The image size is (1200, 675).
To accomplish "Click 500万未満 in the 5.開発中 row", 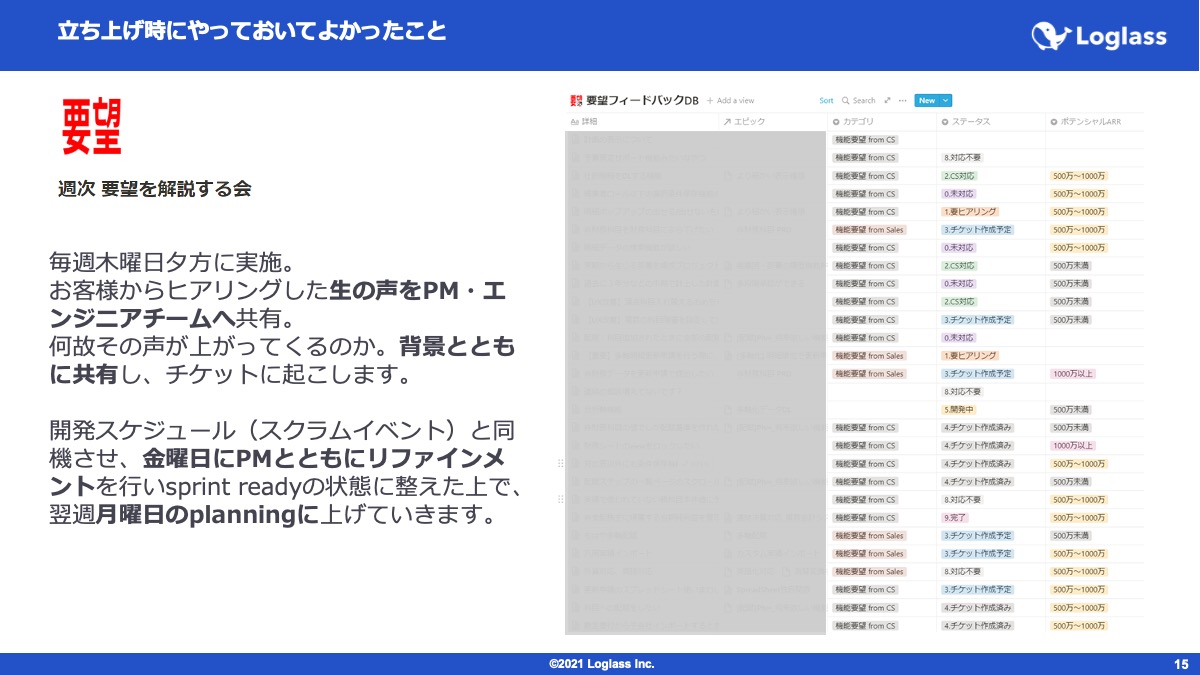I will tap(1070, 410).
